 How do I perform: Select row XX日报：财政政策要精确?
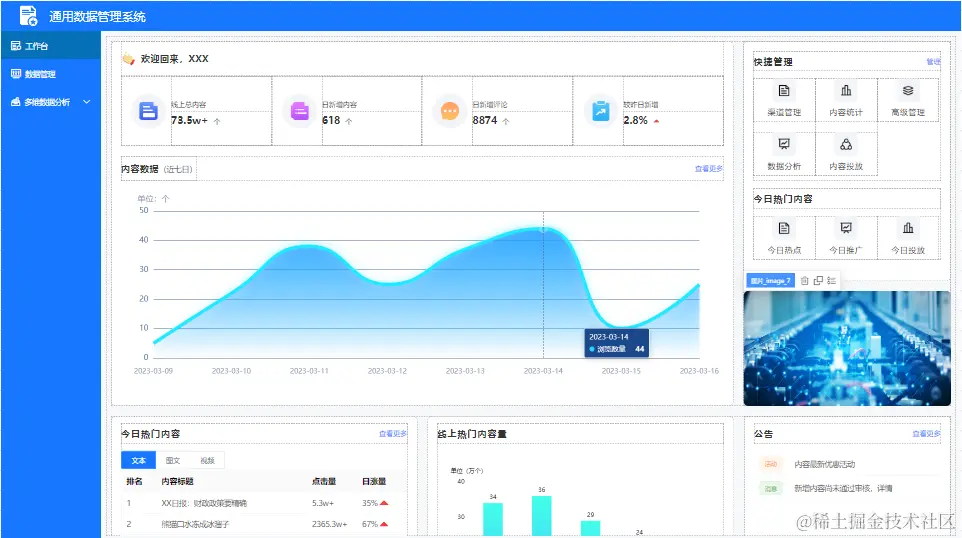click(x=264, y=503)
